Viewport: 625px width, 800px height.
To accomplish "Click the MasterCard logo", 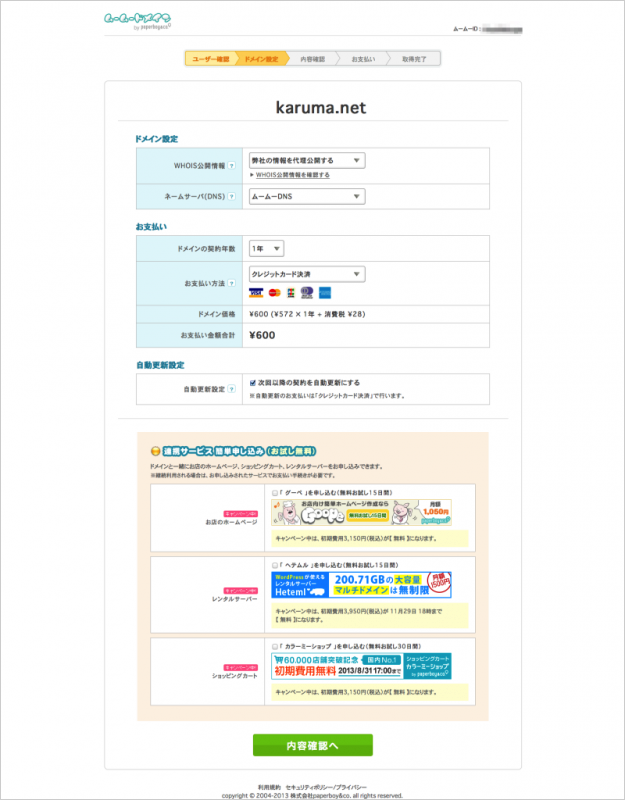I will pos(274,293).
